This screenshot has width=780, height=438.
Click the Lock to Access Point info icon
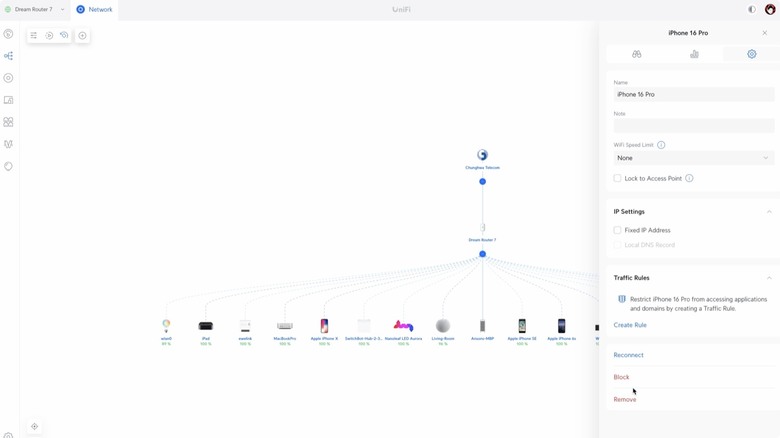(689, 178)
